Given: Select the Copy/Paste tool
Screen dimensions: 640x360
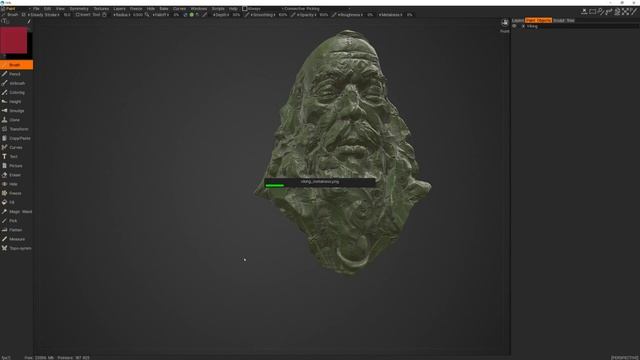Looking at the screenshot, I should pyautogui.click(x=16, y=138).
